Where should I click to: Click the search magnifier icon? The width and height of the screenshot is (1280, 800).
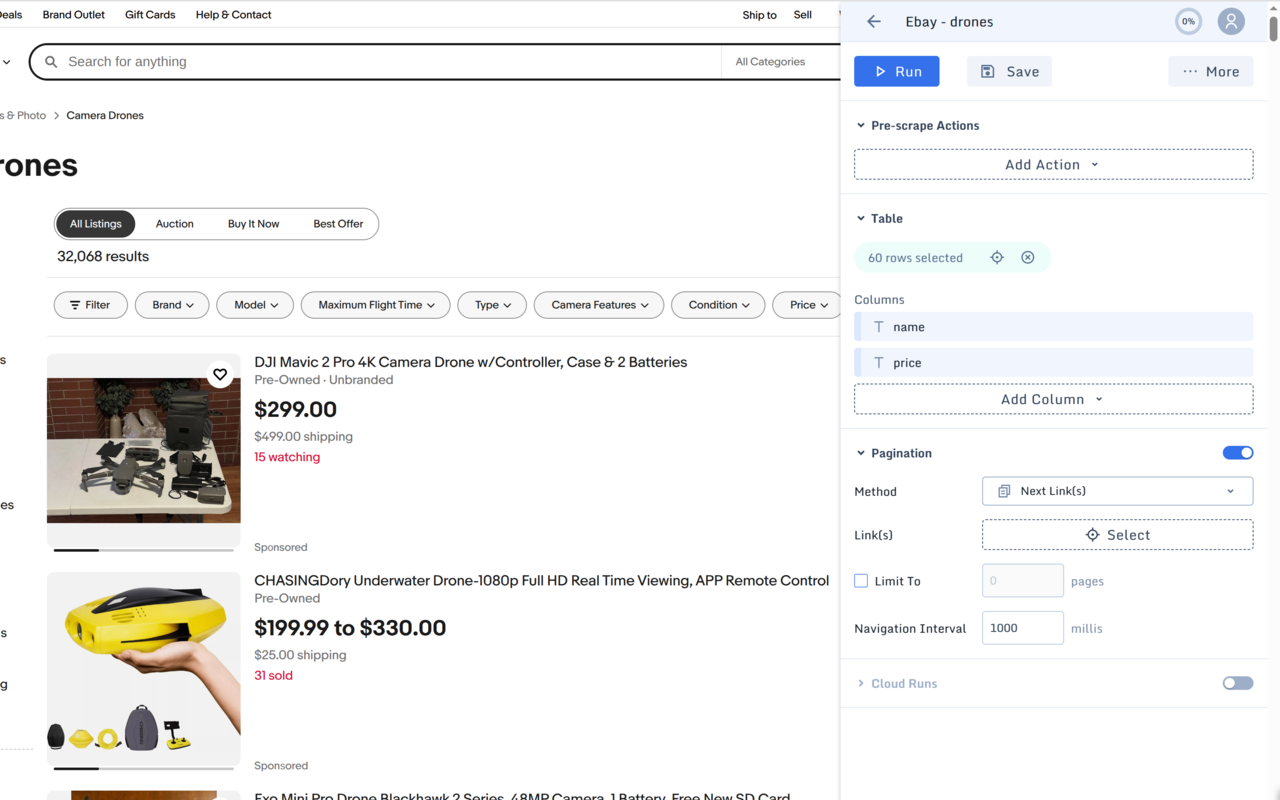(x=51, y=62)
